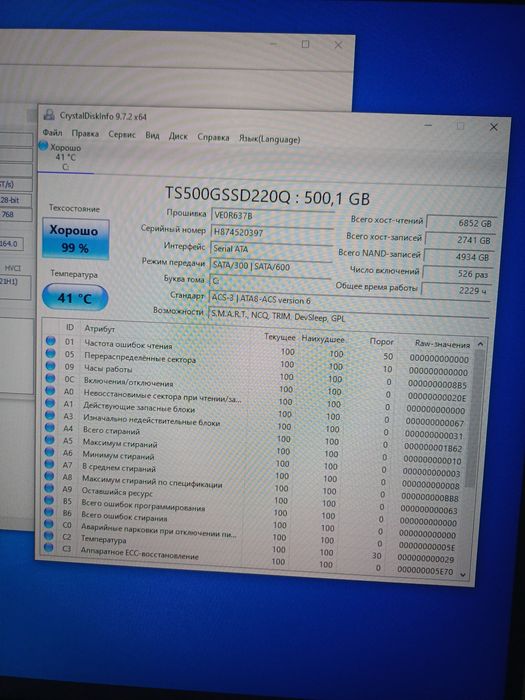The width and height of the screenshot is (525, 700).
Task: Select the Аппаратное ECC-восстановление attribute row
Action: [249, 560]
